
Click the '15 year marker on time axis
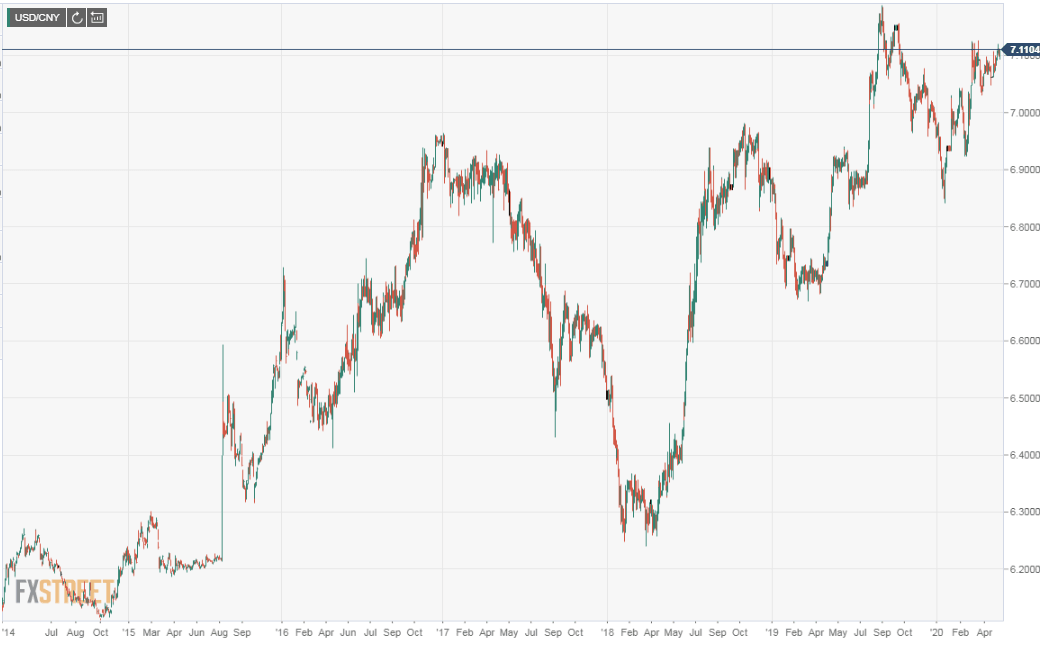click(x=128, y=633)
